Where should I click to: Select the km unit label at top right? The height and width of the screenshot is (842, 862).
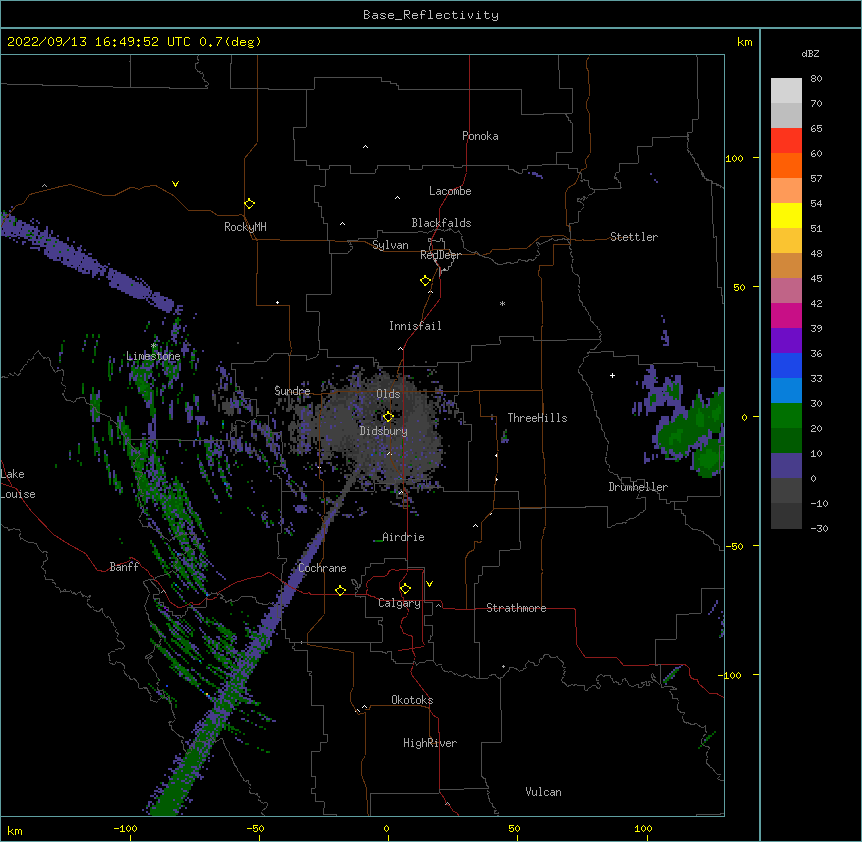tap(745, 42)
